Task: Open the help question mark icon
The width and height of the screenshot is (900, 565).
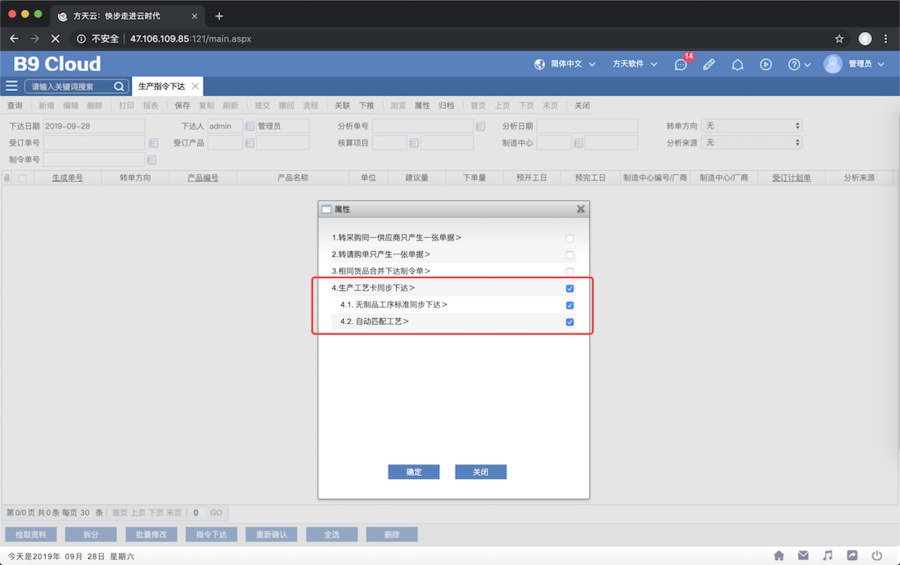Action: [x=794, y=64]
